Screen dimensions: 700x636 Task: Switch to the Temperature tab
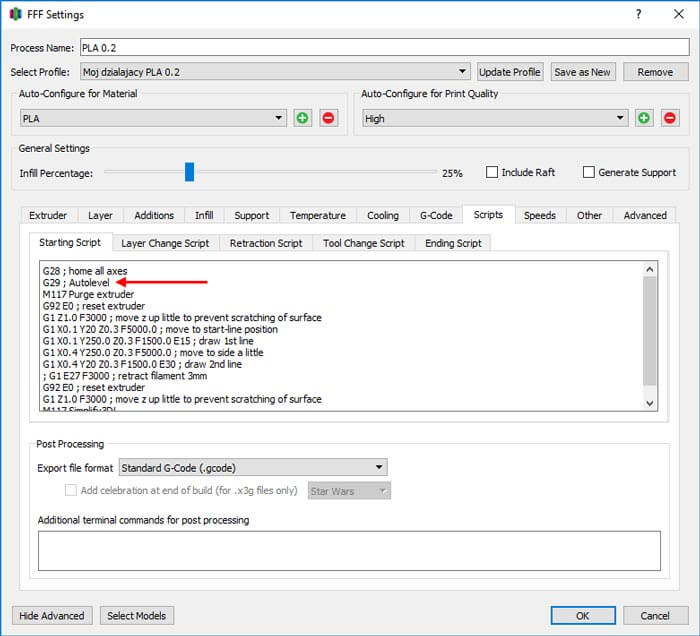coord(318,216)
